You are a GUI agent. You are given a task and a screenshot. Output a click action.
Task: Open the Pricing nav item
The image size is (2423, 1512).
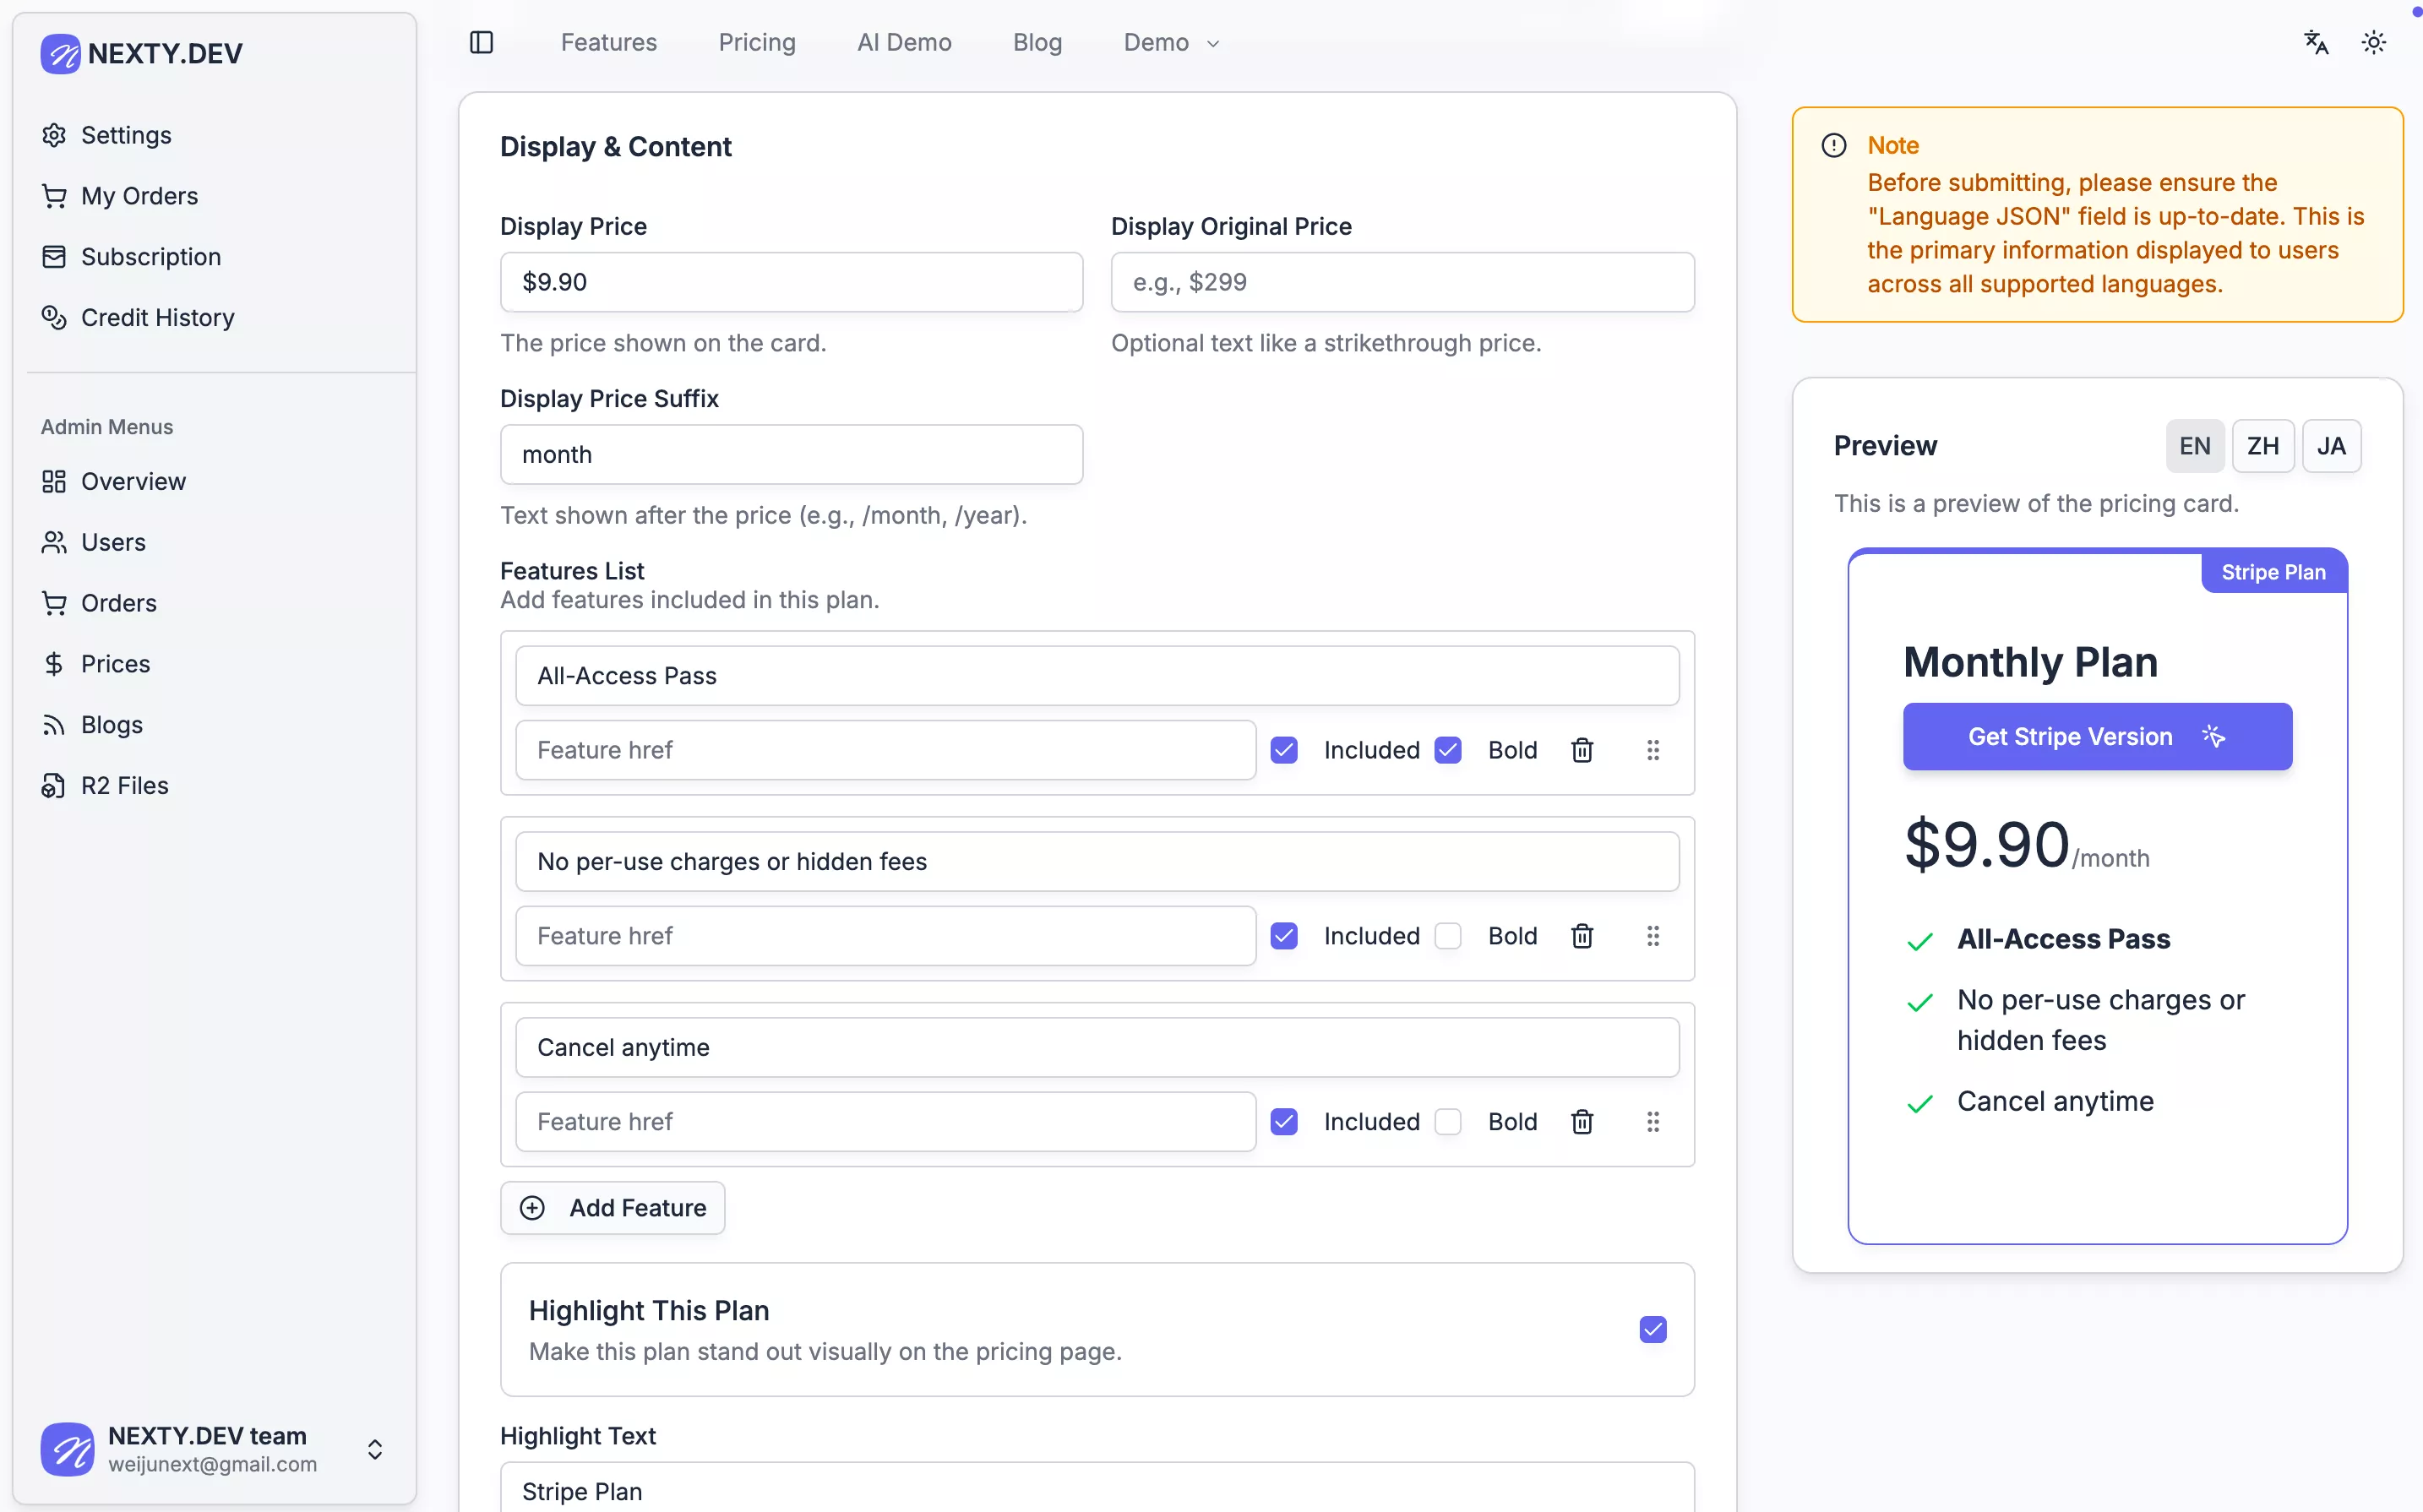[x=757, y=42]
